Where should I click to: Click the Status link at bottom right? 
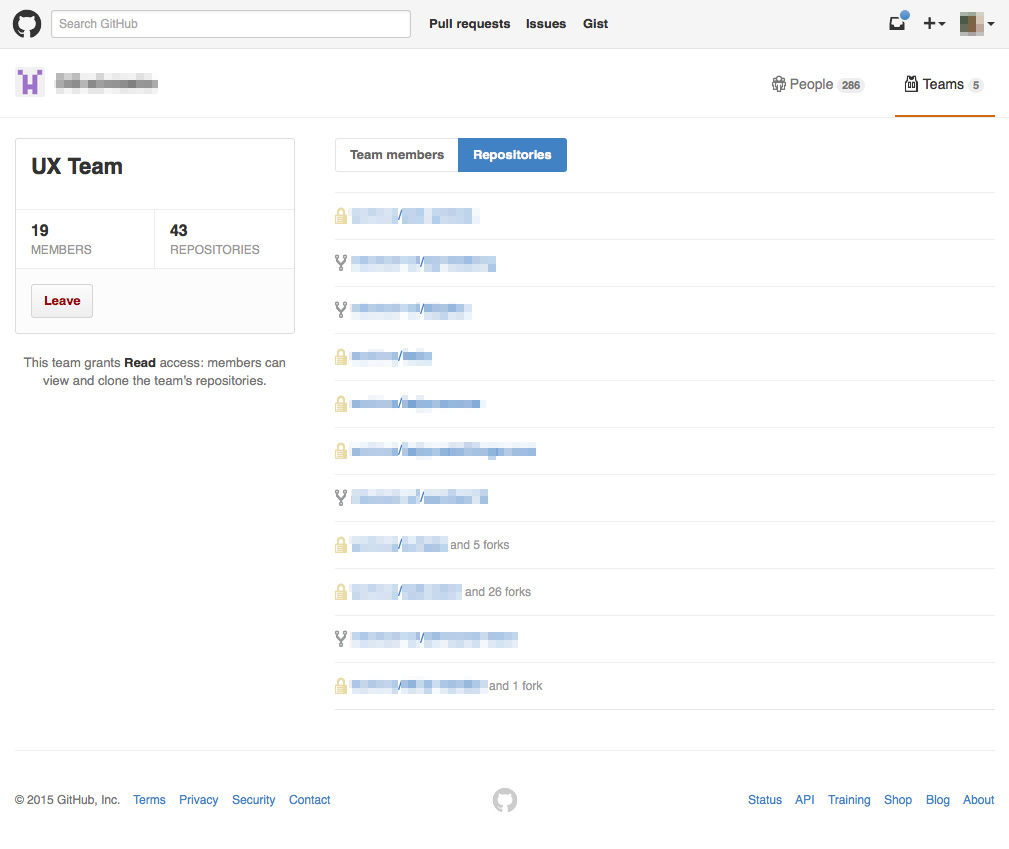click(764, 799)
